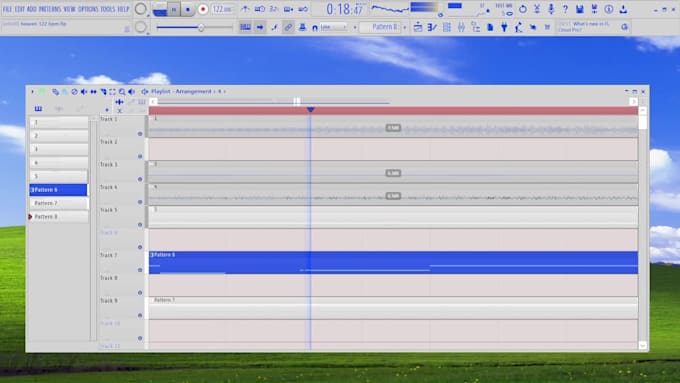The height and width of the screenshot is (383, 680).
Task: Click the 122 tempo field
Action: pyautogui.click(x=222, y=9)
